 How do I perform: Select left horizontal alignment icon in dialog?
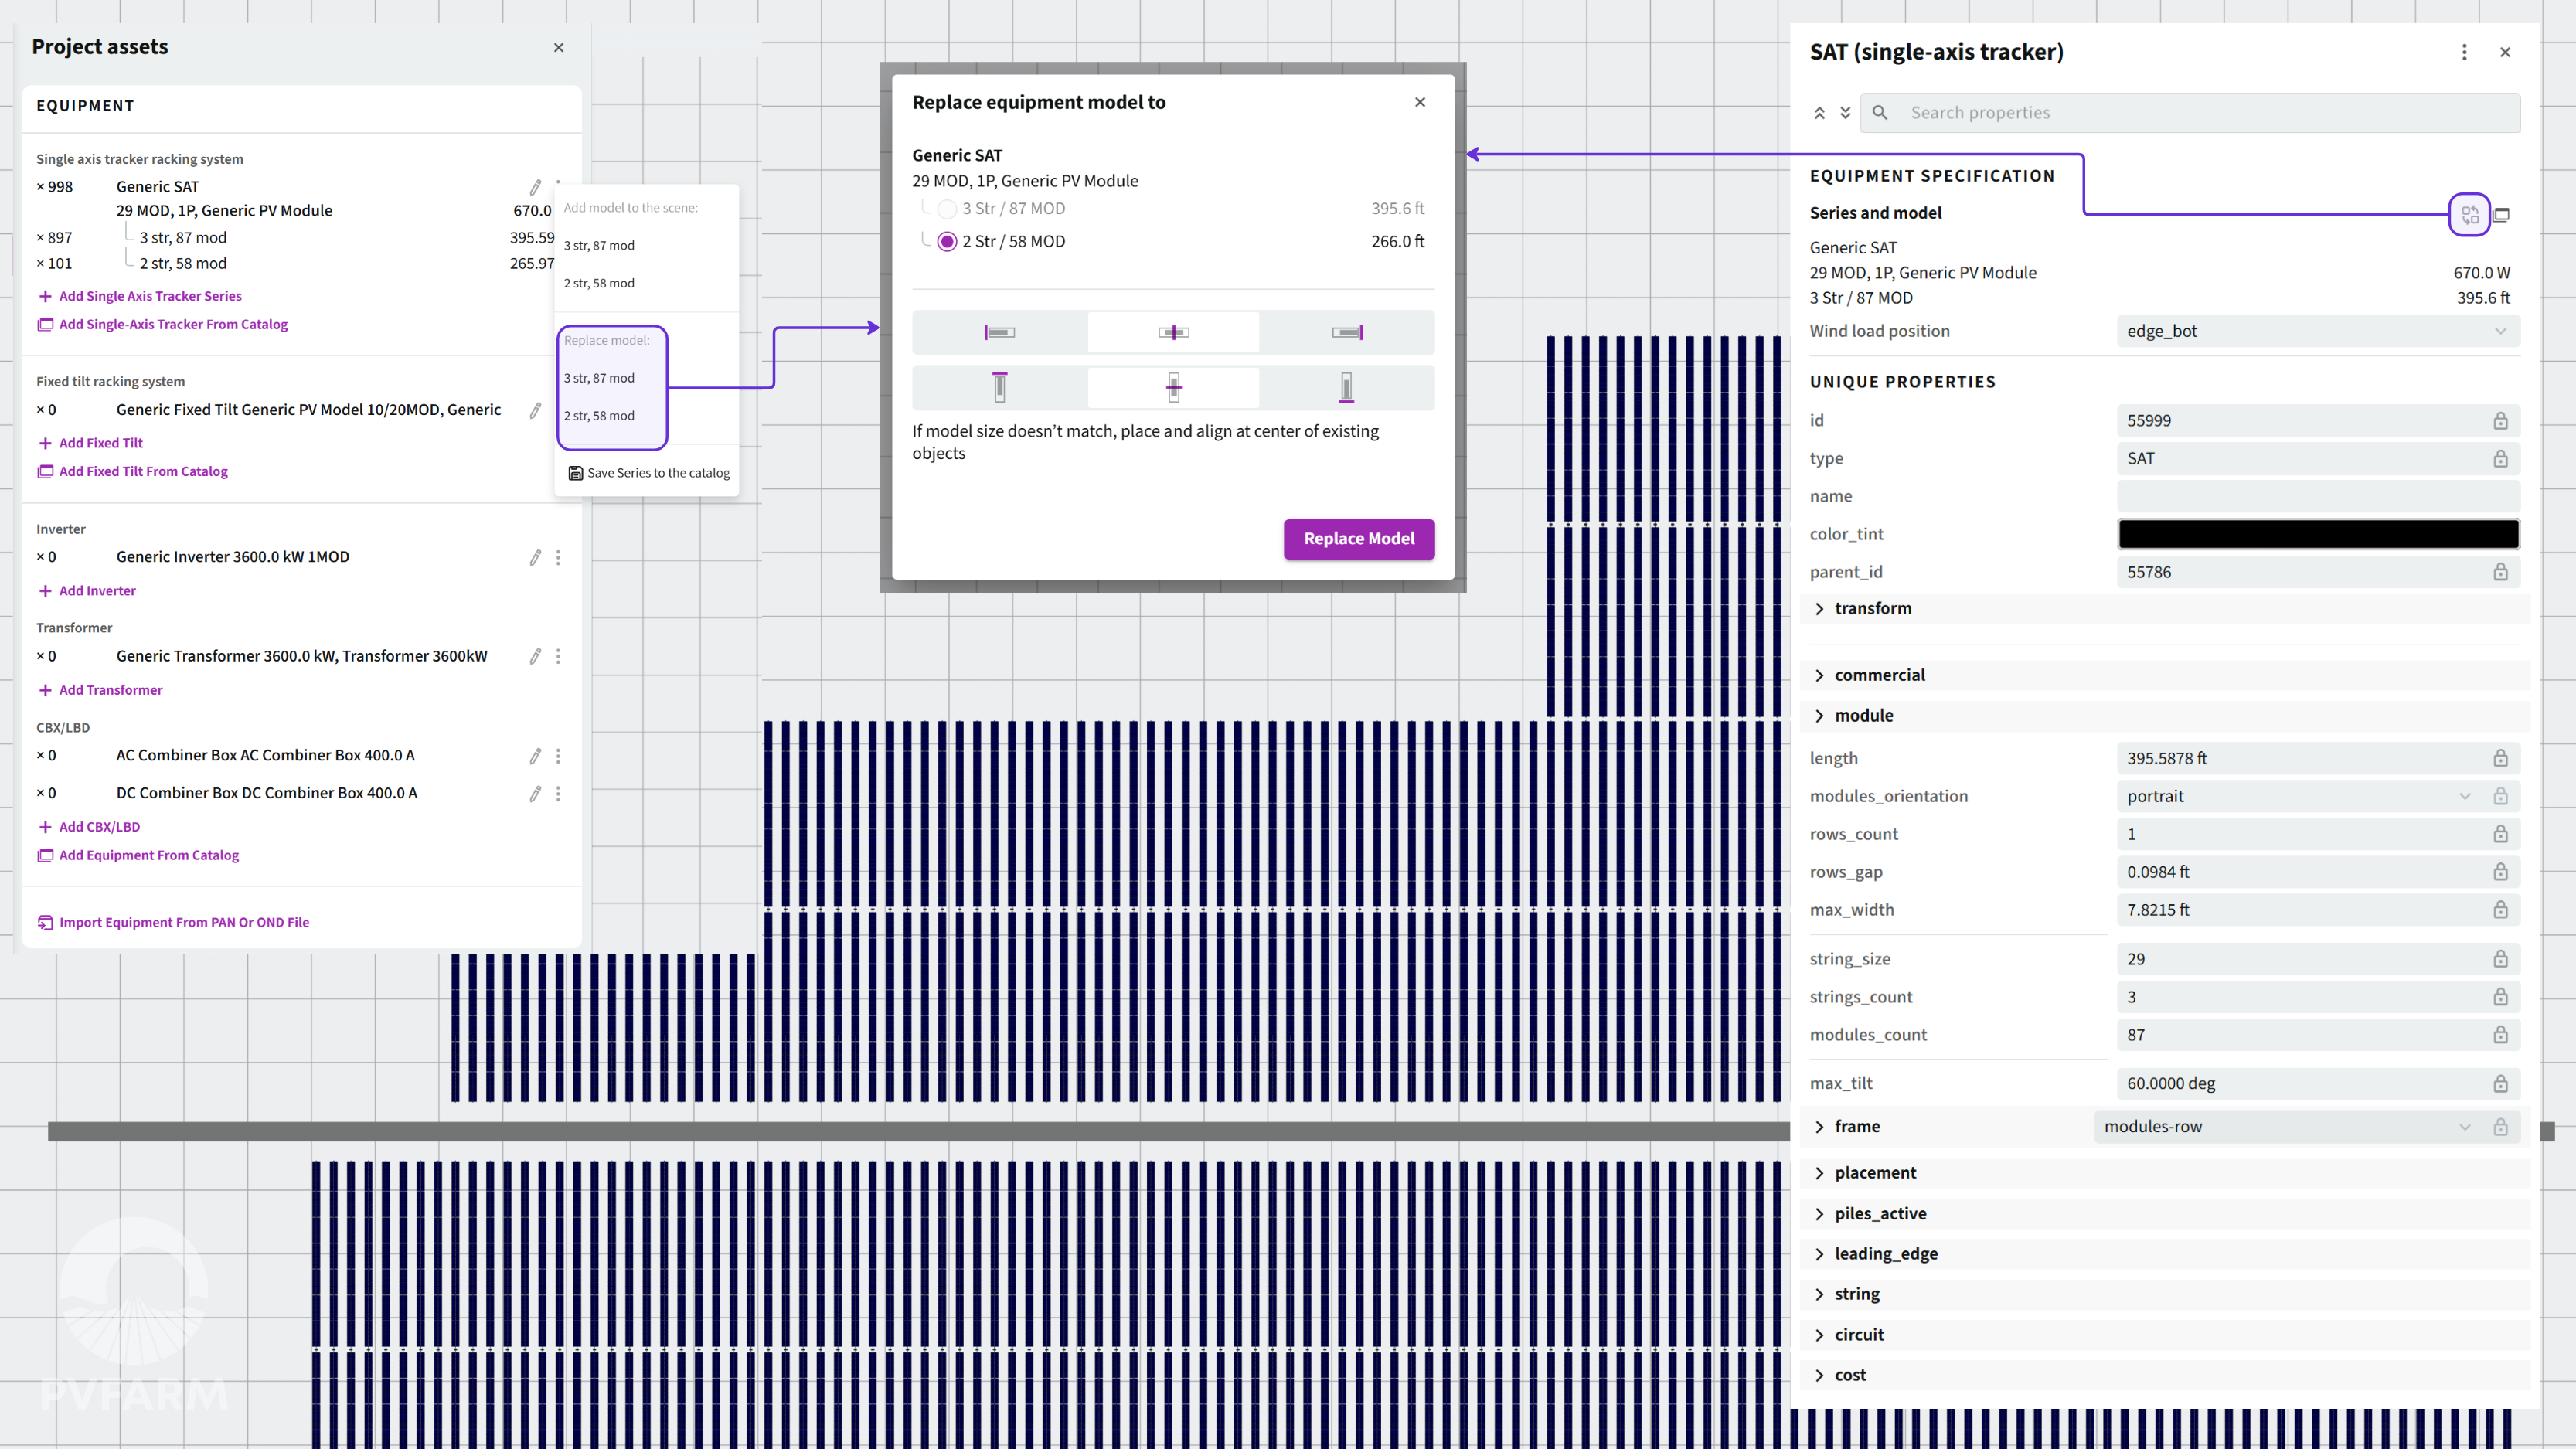999,332
